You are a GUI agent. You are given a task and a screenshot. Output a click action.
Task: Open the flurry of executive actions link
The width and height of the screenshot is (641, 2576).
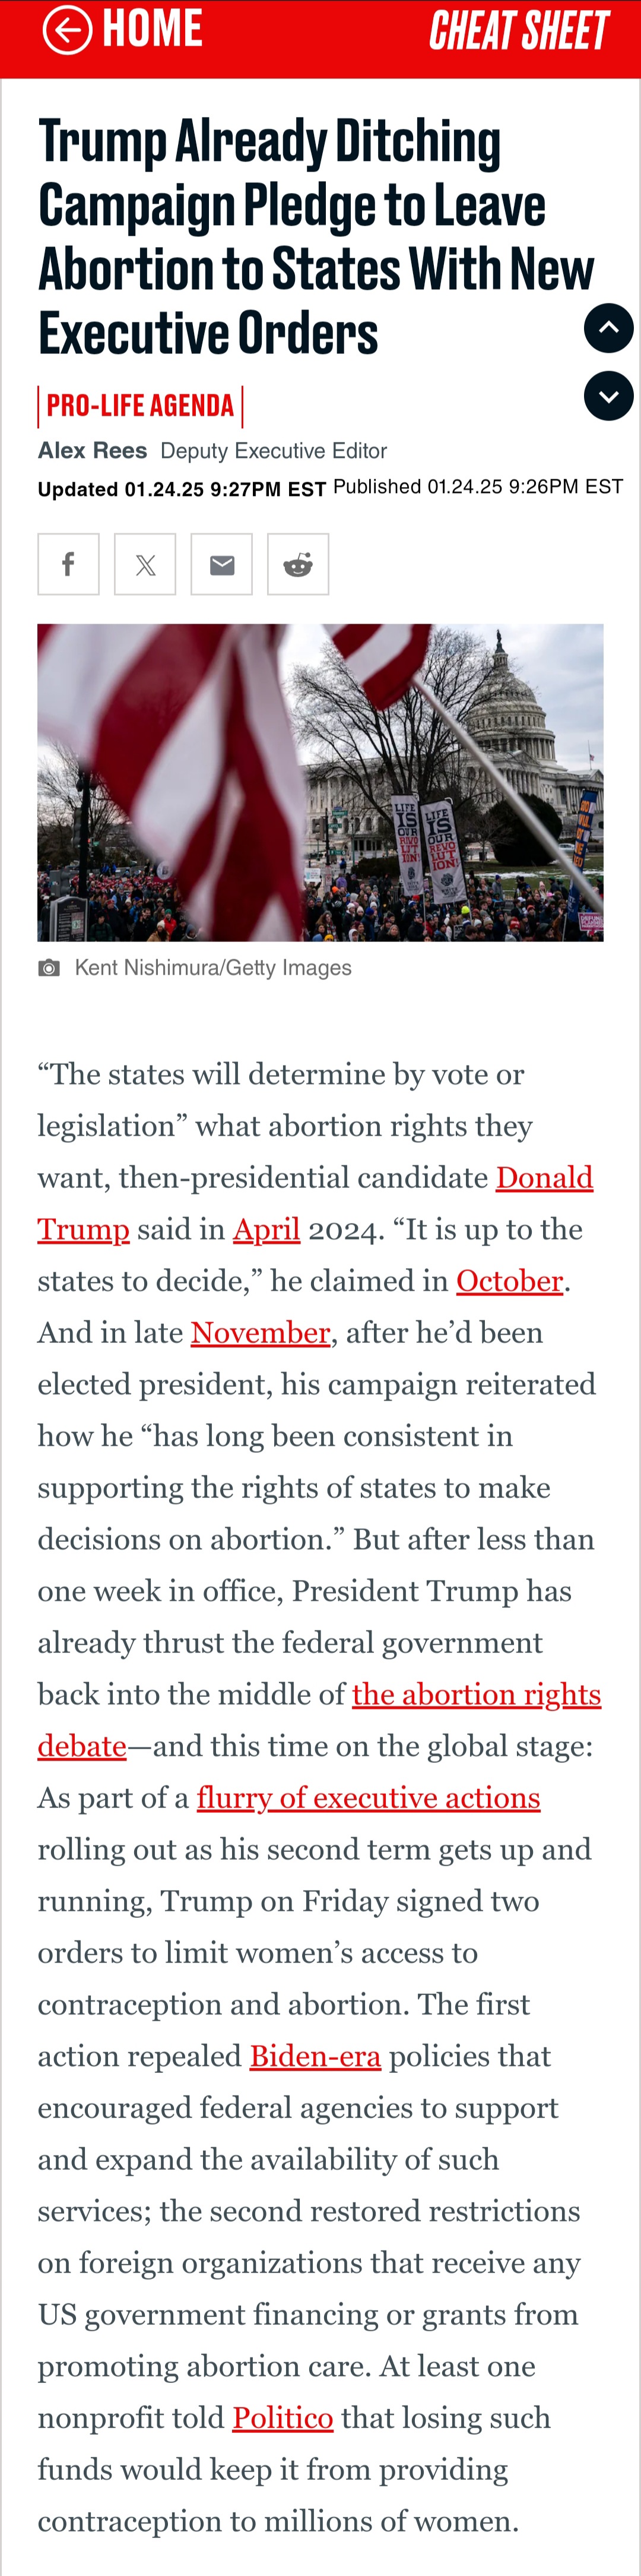(368, 1798)
